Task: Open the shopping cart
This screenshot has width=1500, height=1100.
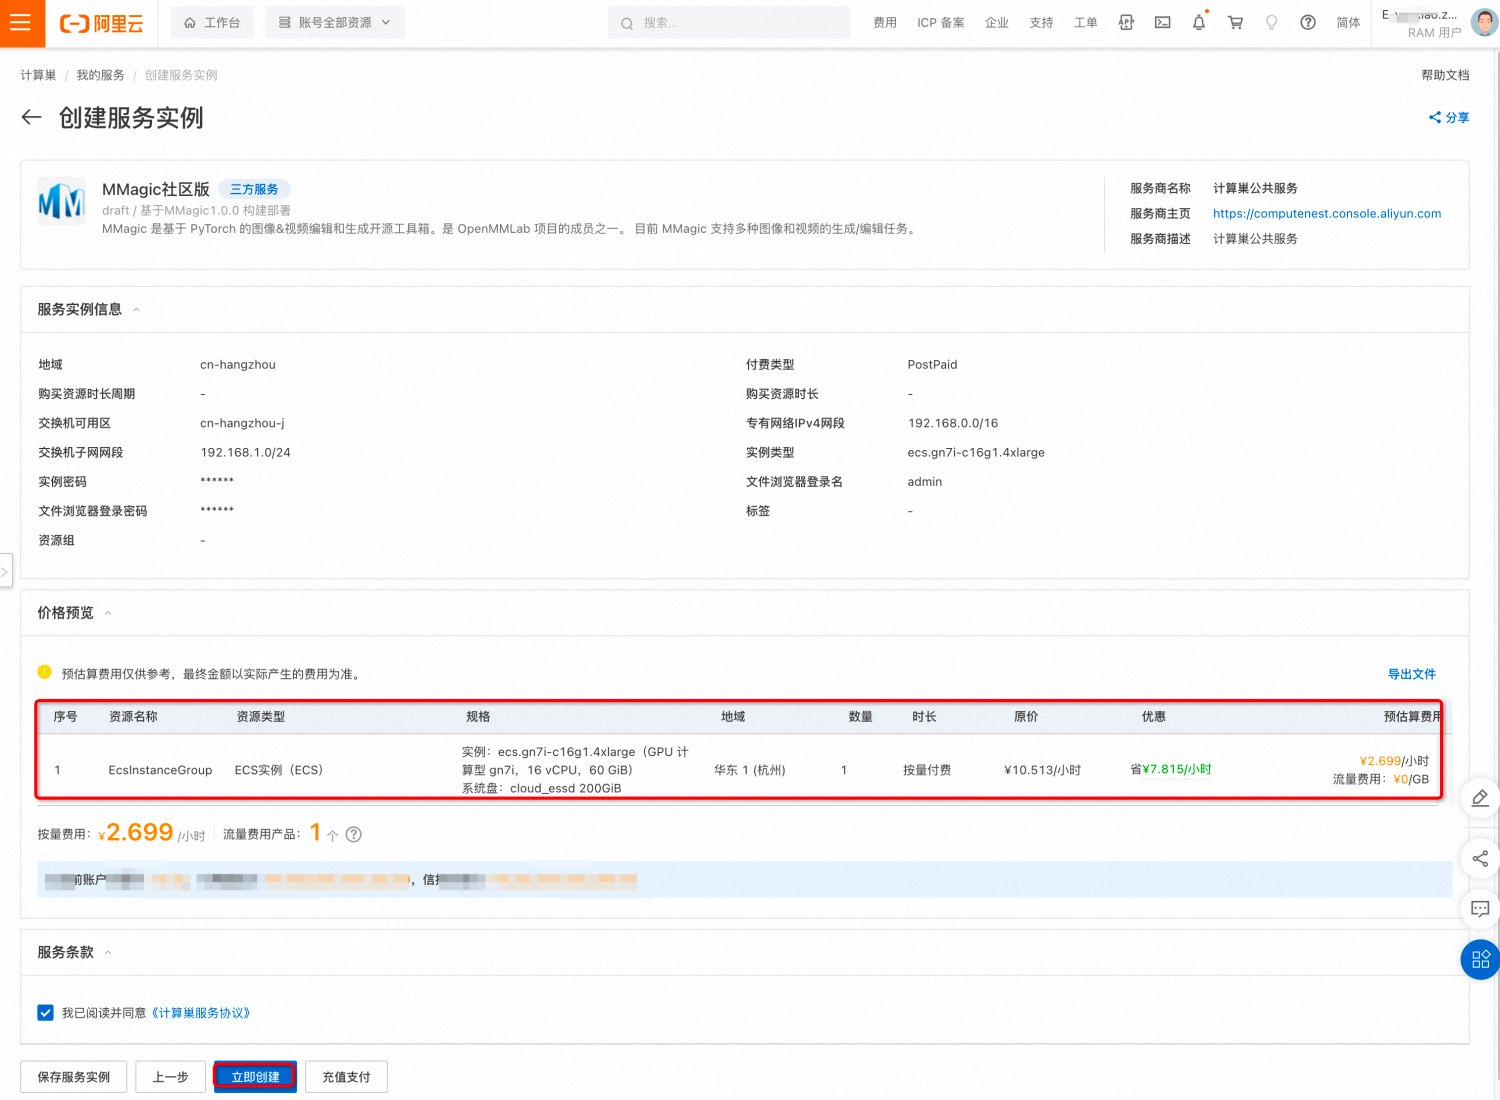Action: (1236, 22)
